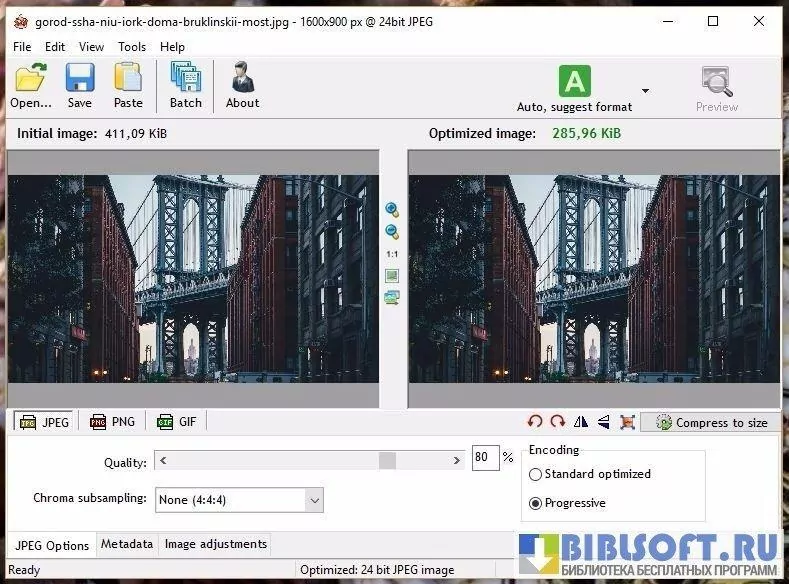The height and width of the screenshot is (584, 789).
Task: Switch to the PNG format tab
Action: tap(112, 422)
